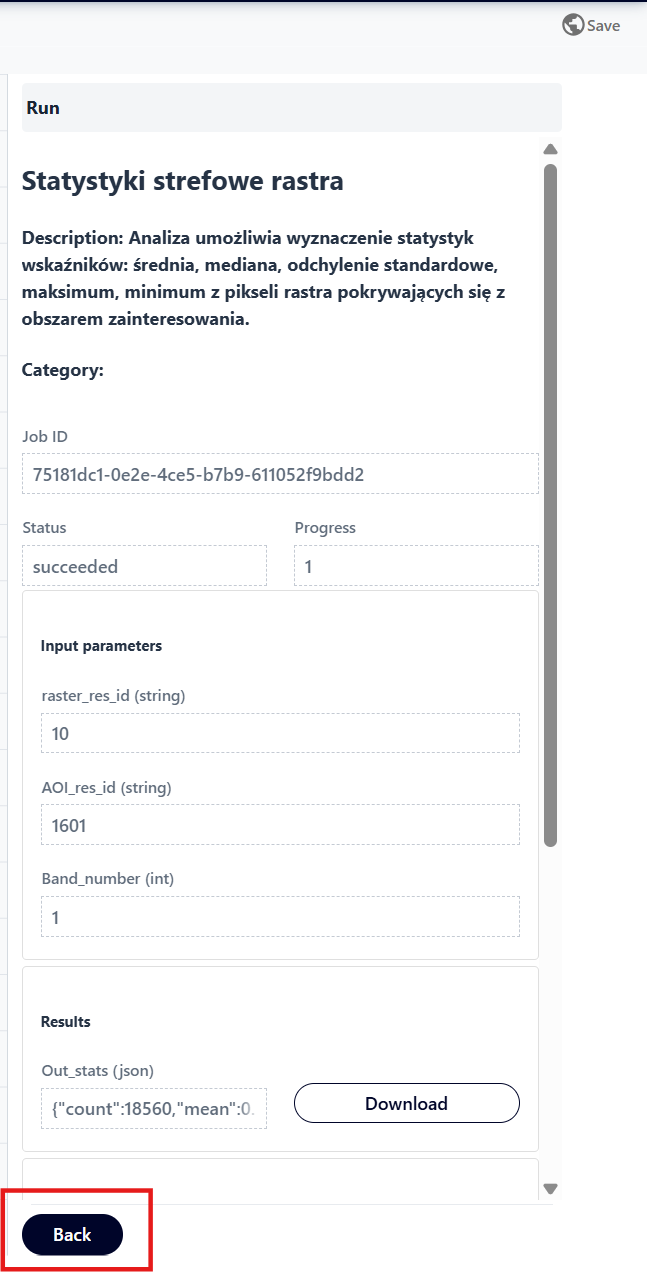
Task: Click the Out_stats json output field
Action: click(154, 1108)
